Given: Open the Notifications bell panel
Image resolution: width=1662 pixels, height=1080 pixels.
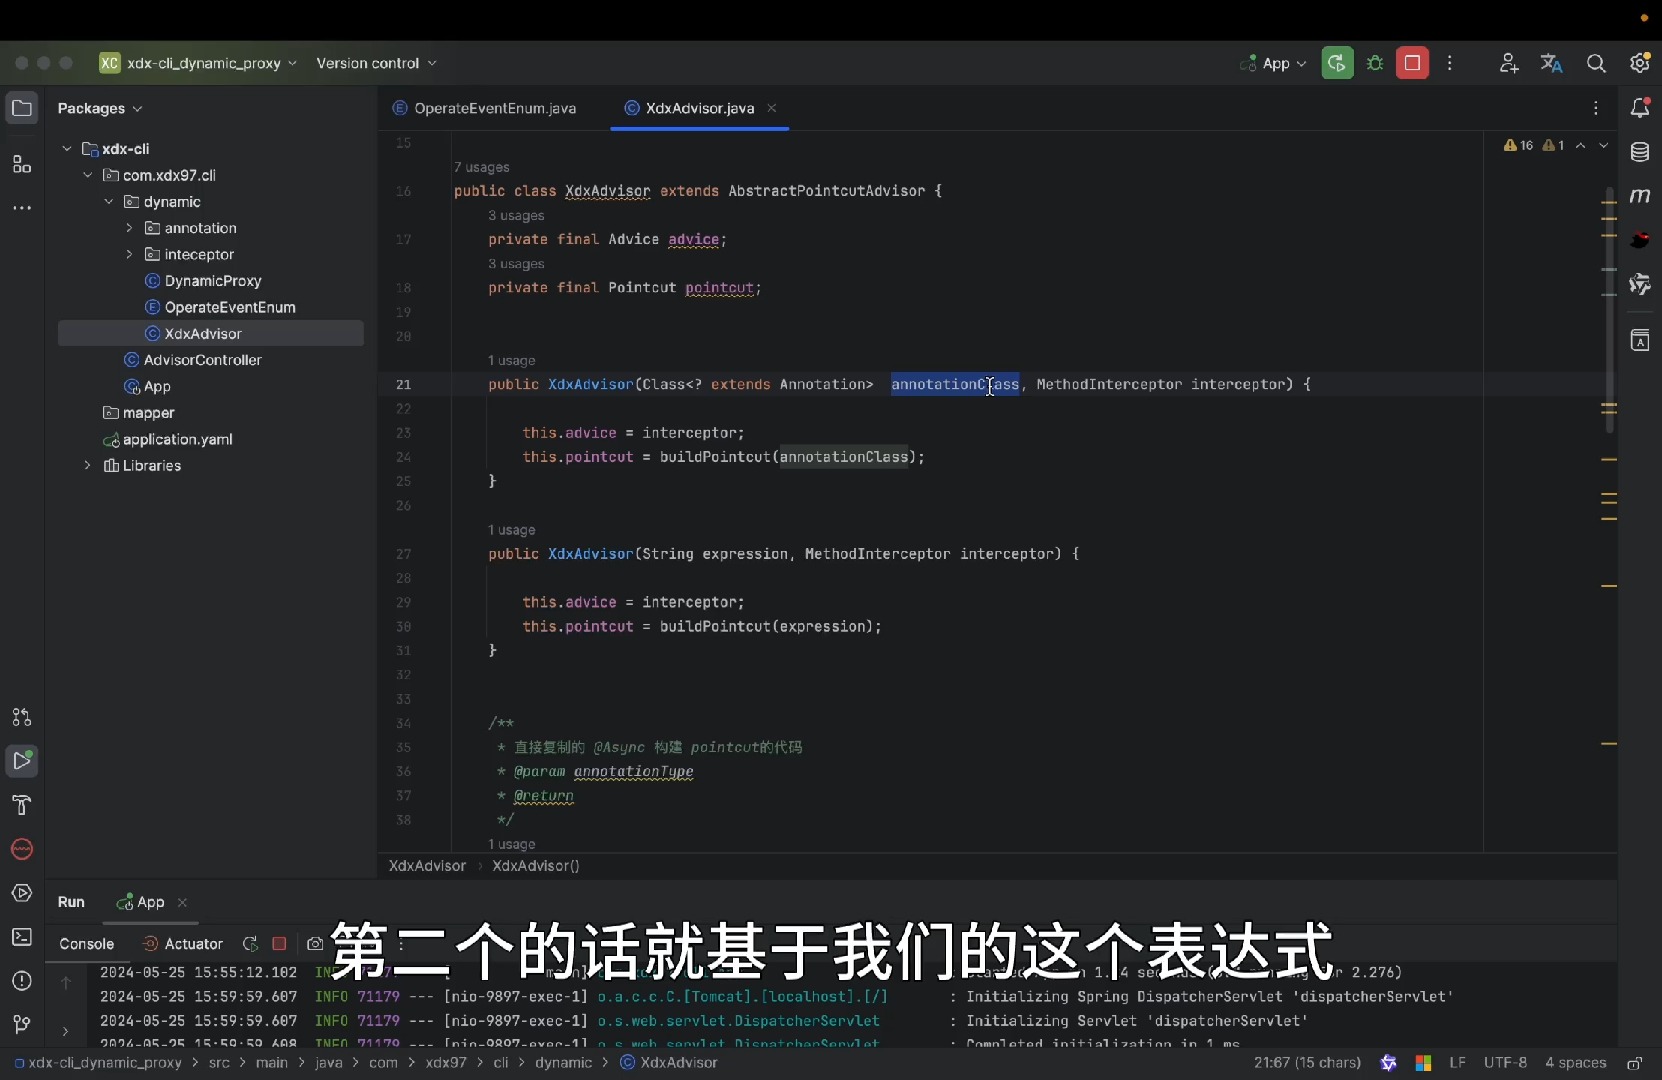Looking at the screenshot, I should 1640,108.
